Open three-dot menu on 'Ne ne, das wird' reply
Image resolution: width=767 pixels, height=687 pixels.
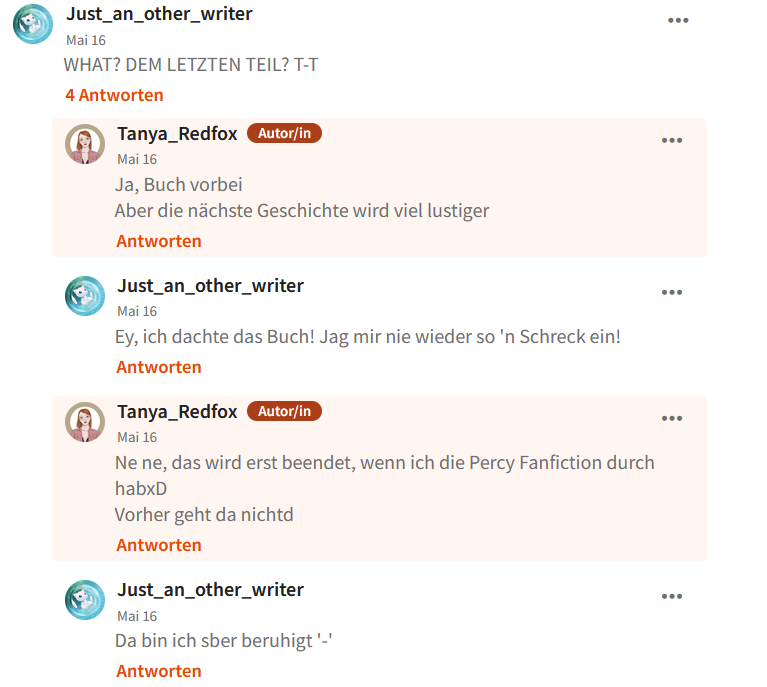tap(672, 418)
